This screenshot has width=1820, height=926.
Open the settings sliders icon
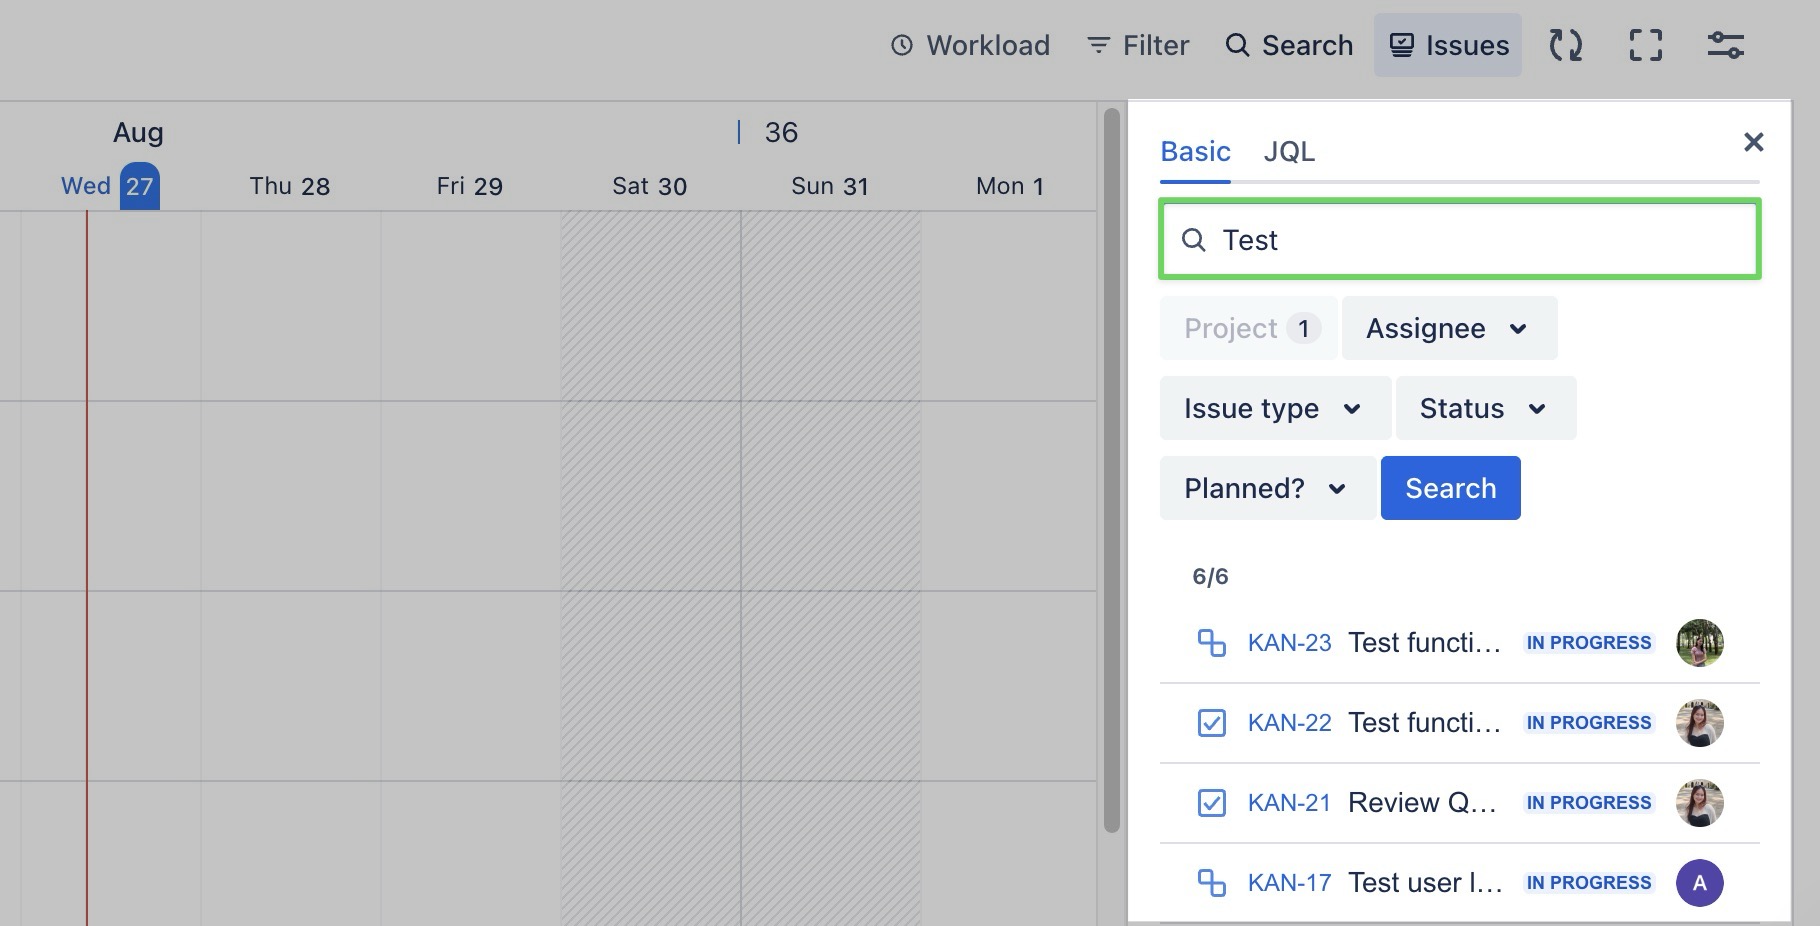pyautogui.click(x=1725, y=45)
